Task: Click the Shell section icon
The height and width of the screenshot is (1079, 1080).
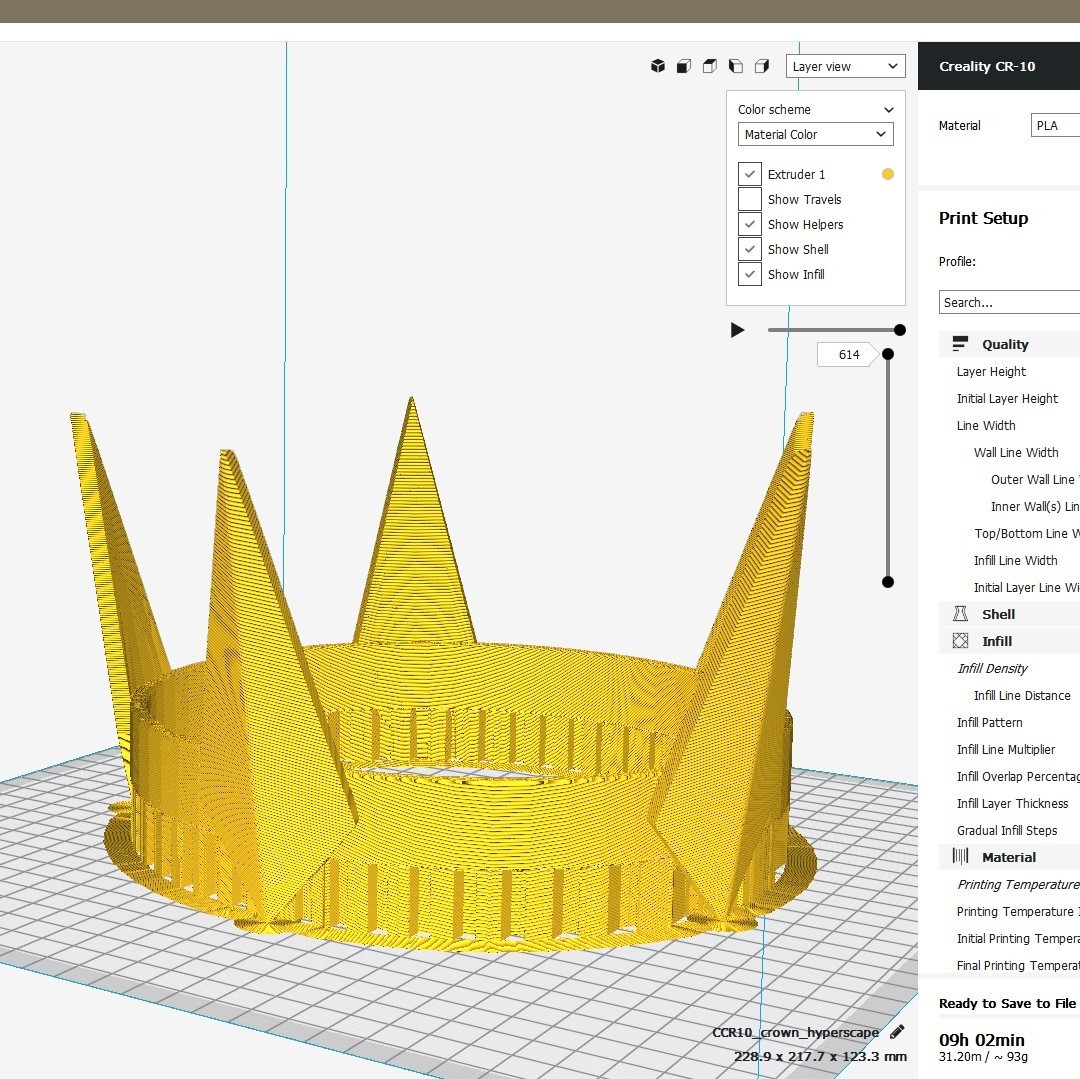Action: pos(961,613)
